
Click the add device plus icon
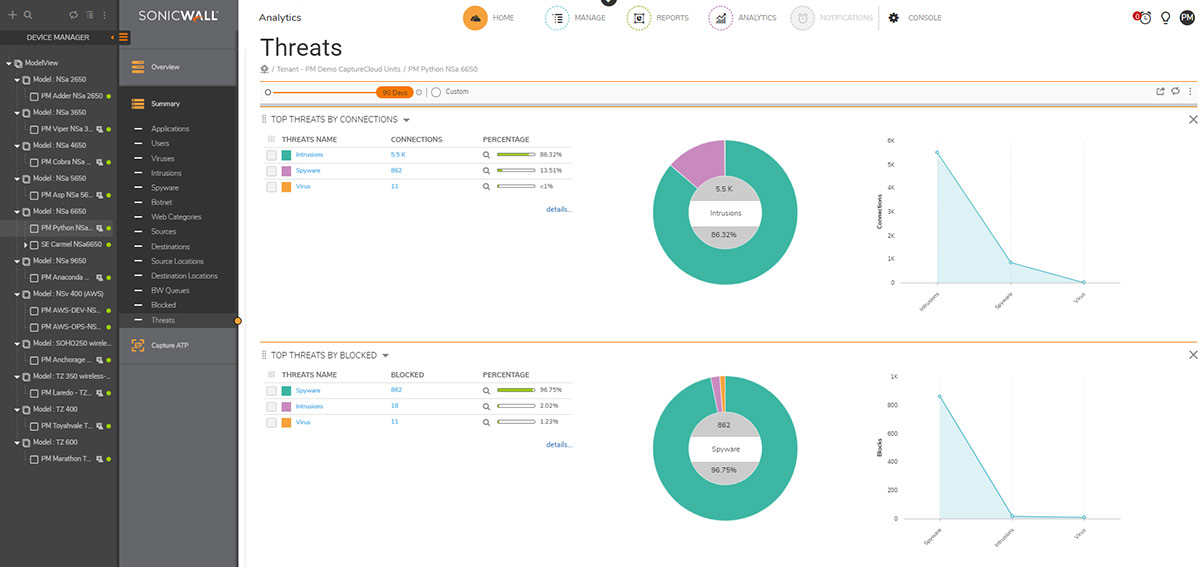tap(12, 15)
